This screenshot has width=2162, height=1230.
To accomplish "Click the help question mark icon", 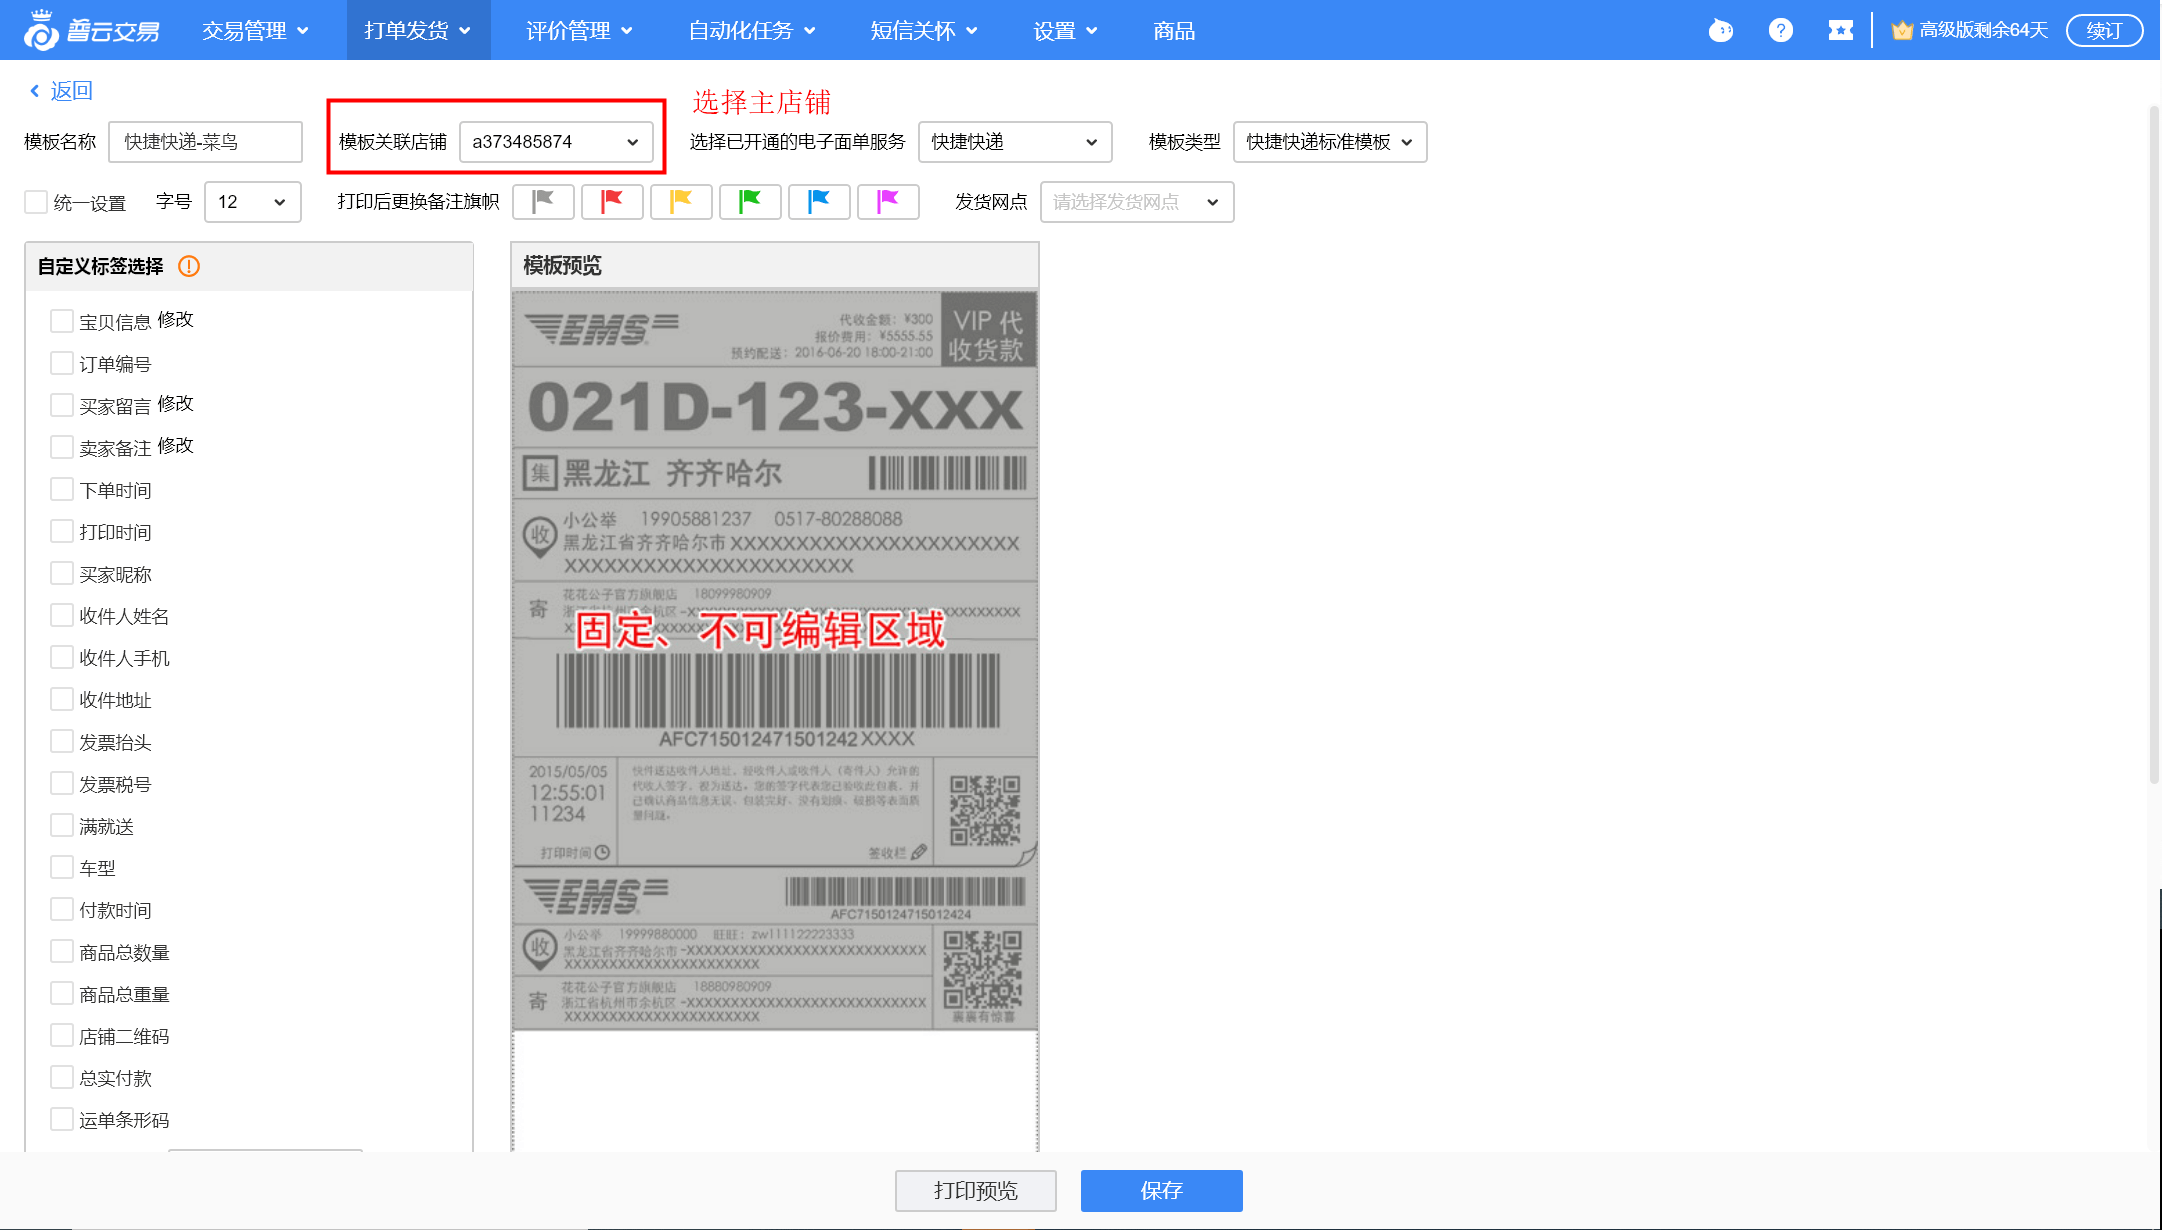I will [x=1780, y=31].
